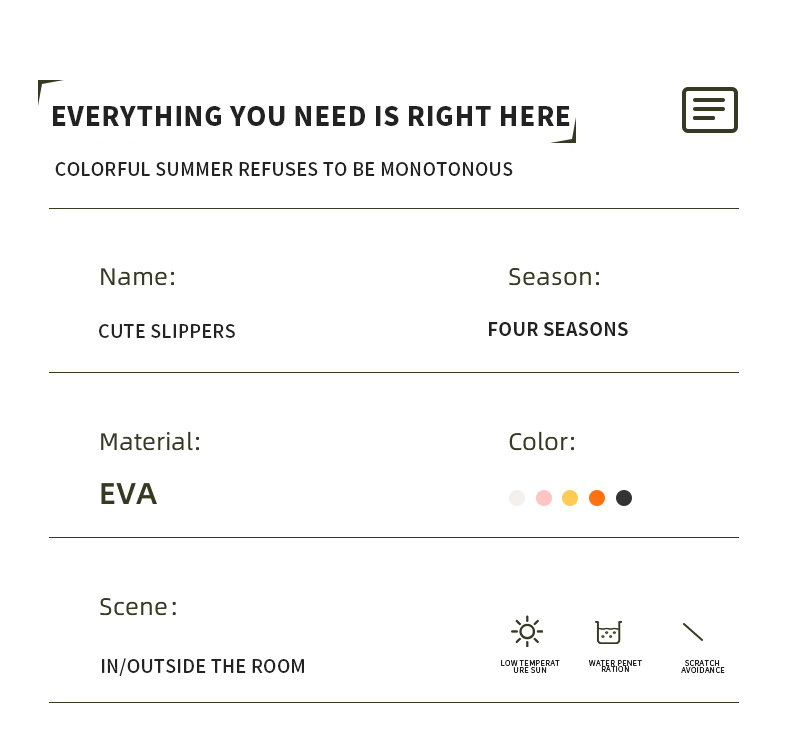Select the black color dot
The height and width of the screenshot is (735, 790).
pos(624,498)
